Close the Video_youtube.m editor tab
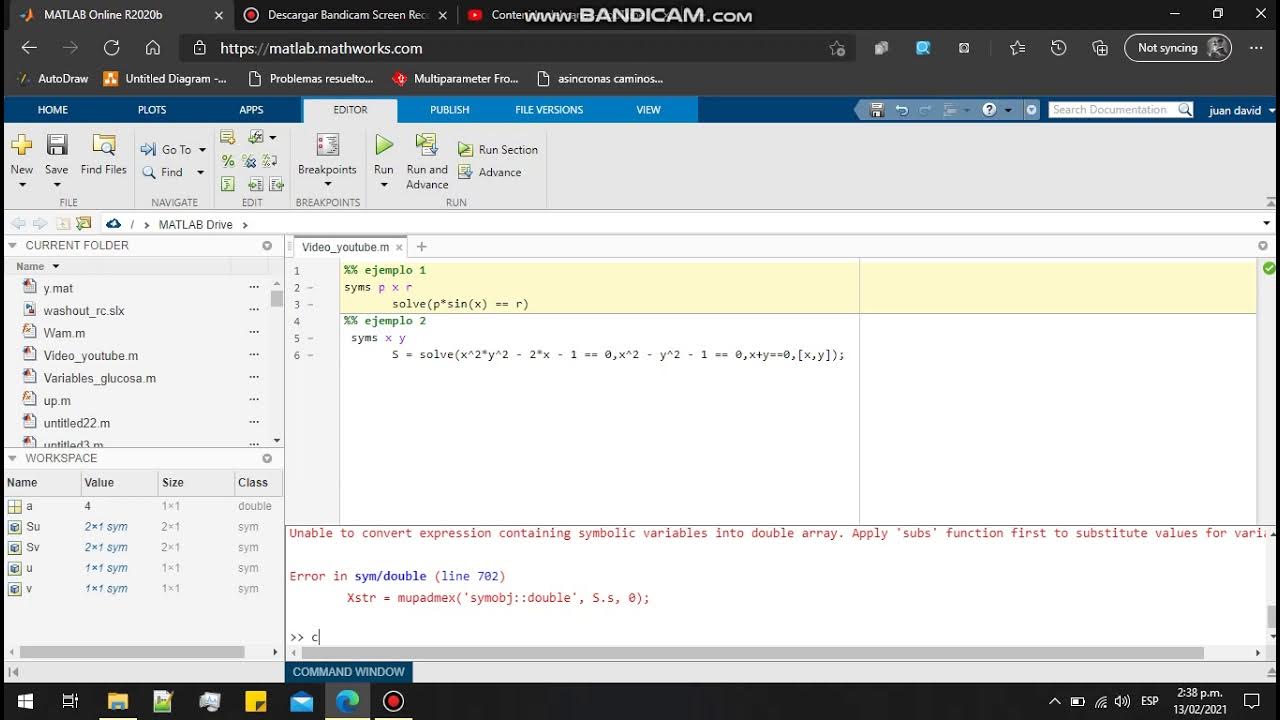 tap(400, 247)
